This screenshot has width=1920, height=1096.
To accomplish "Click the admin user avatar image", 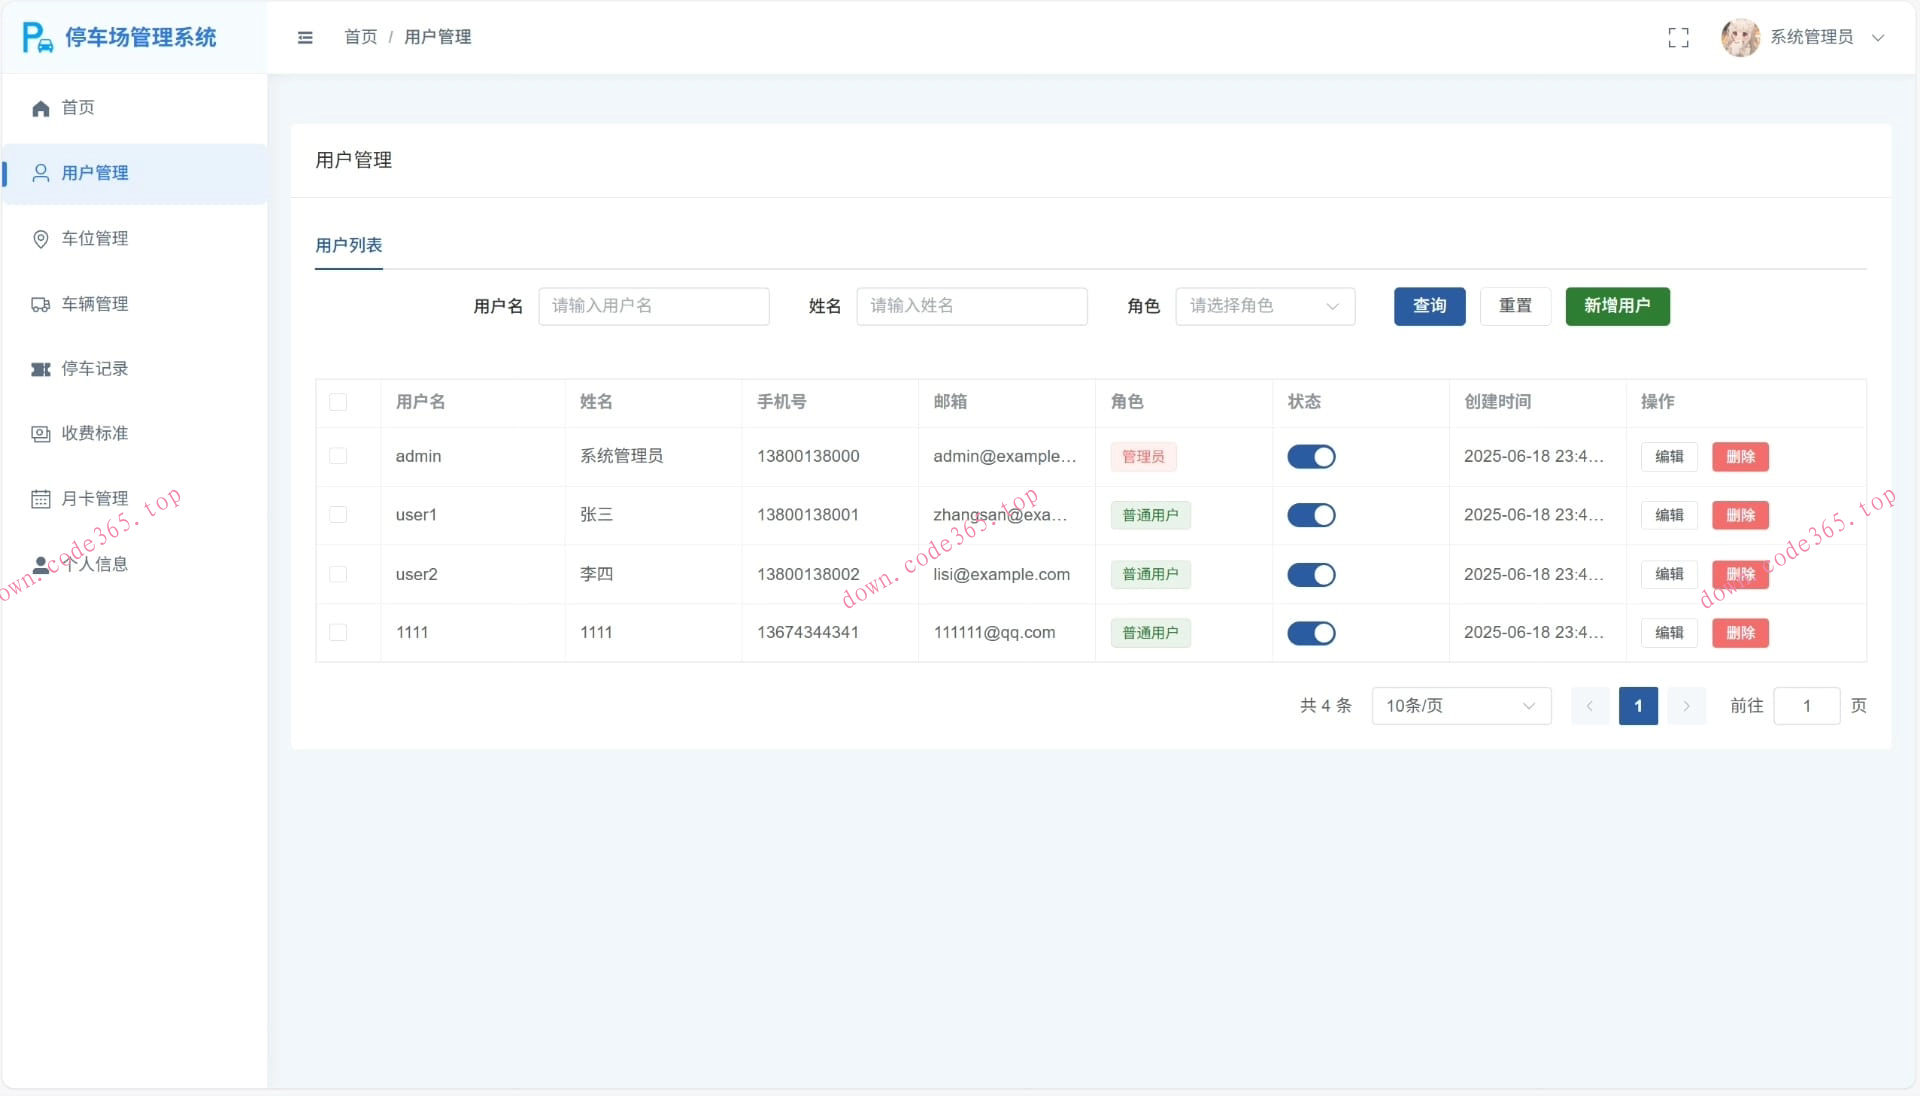I will [x=1740, y=37].
